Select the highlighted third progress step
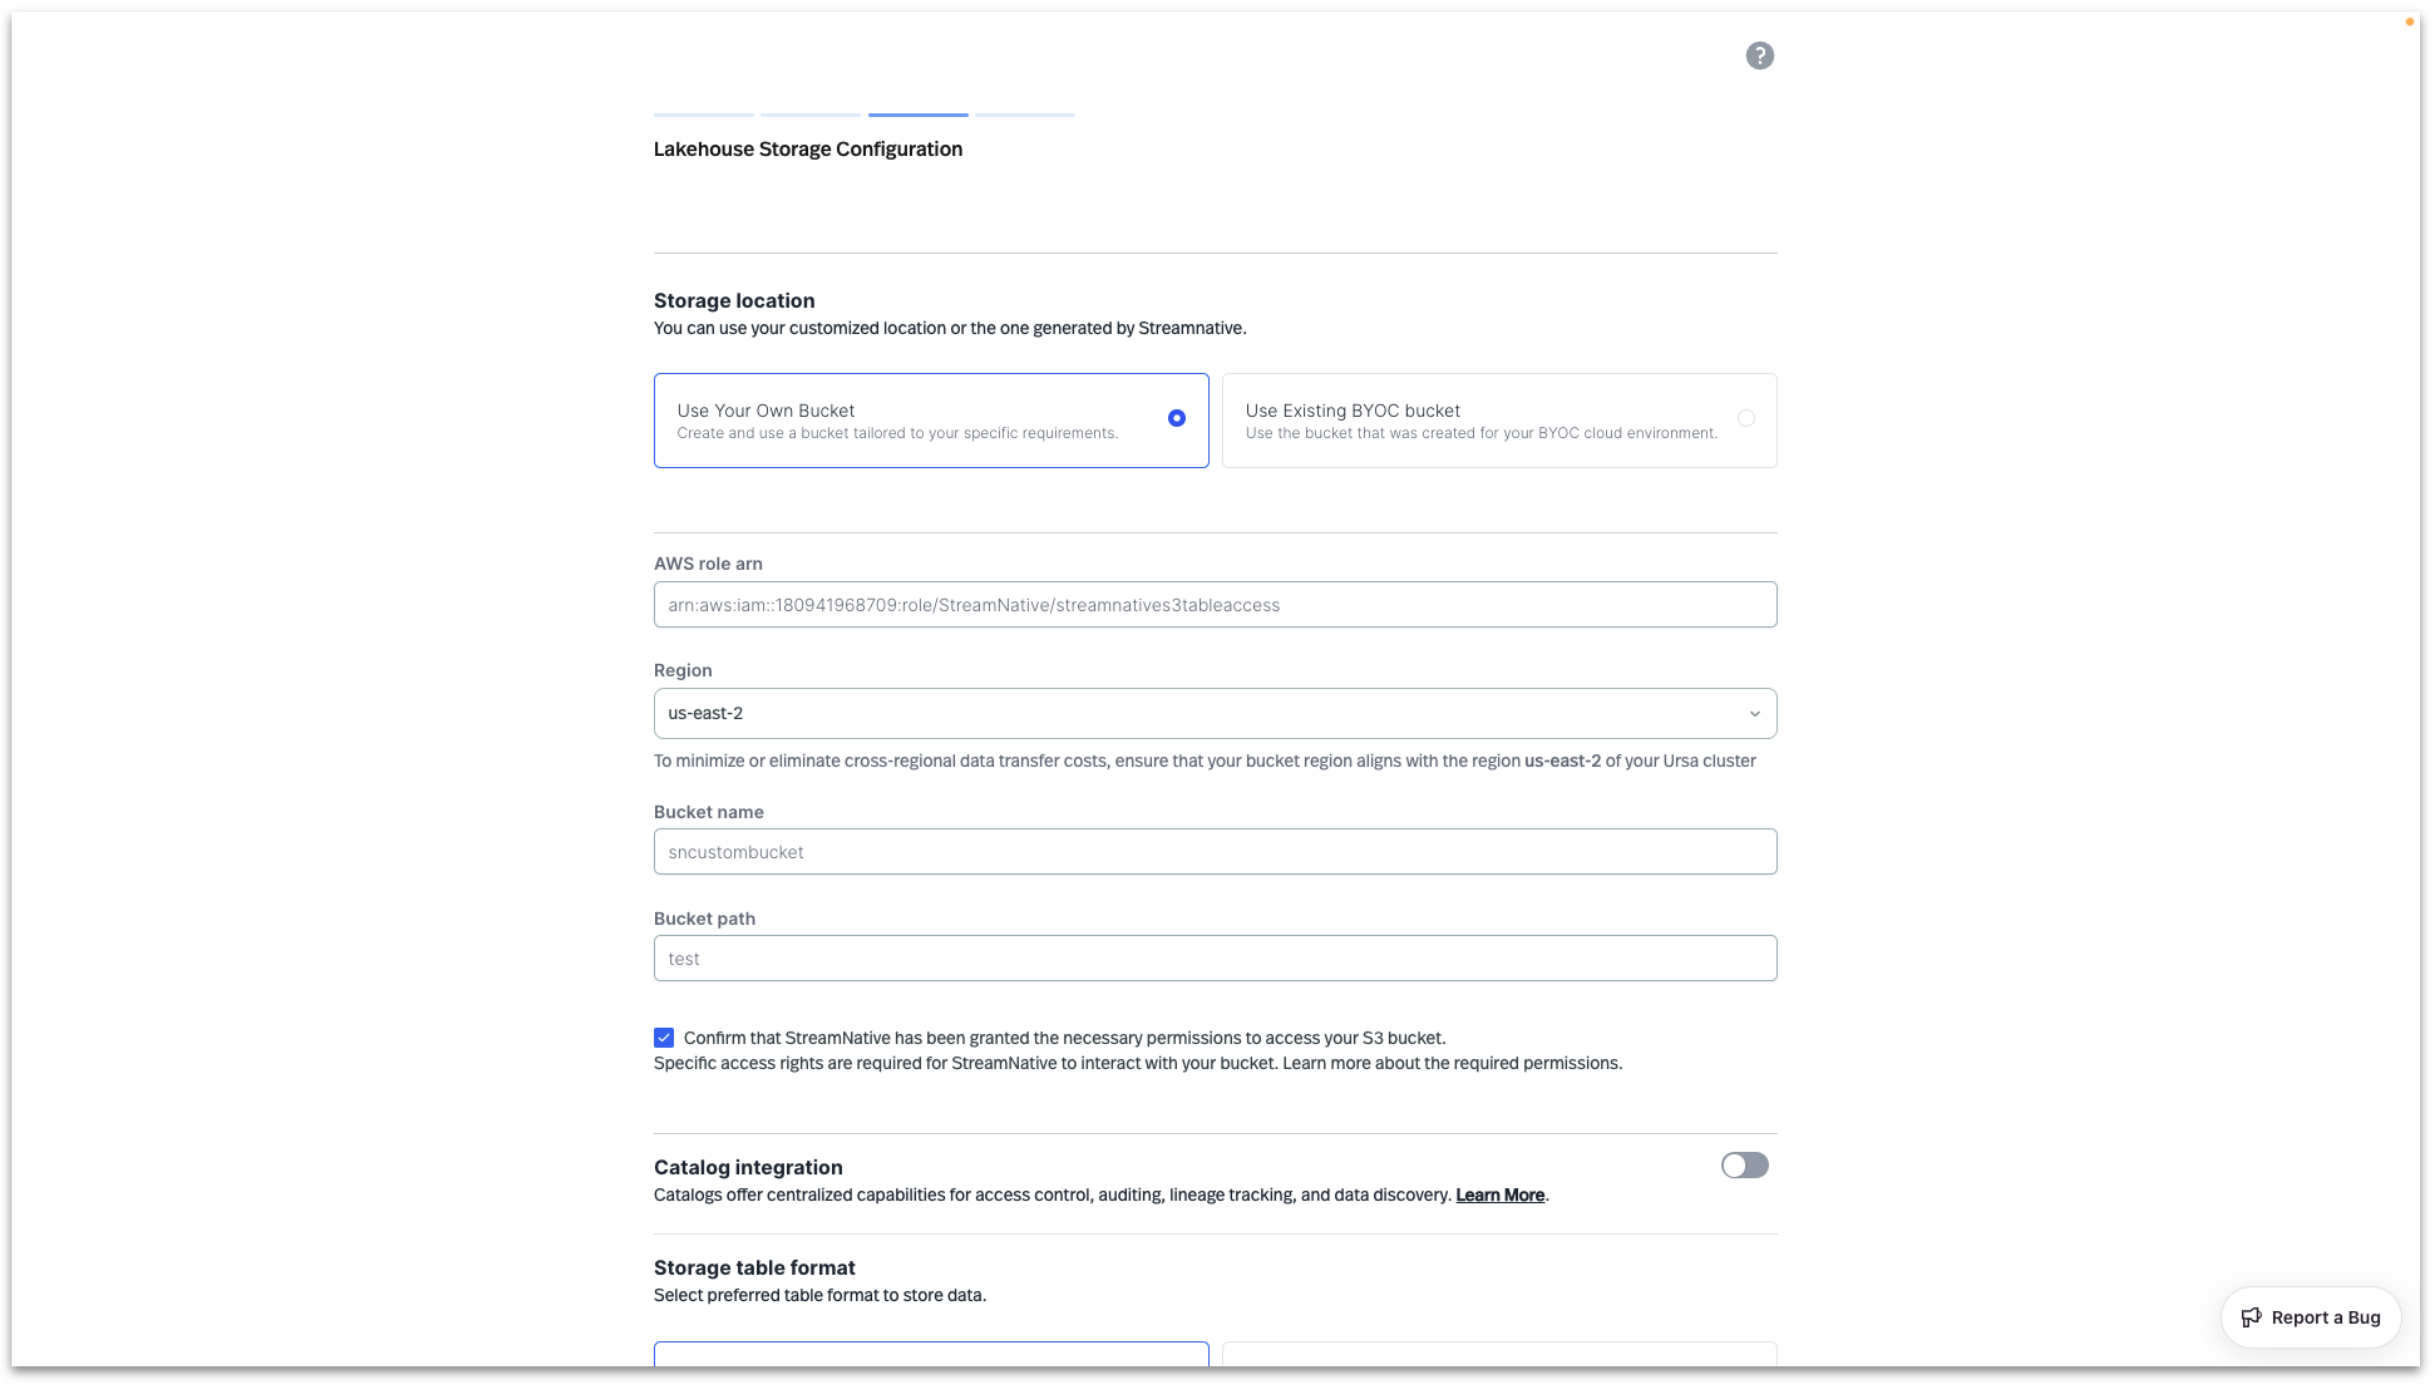The image size is (2433, 1386). point(917,115)
